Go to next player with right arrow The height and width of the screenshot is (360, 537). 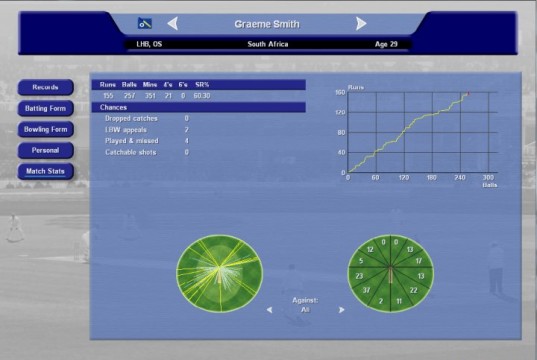tap(361, 24)
